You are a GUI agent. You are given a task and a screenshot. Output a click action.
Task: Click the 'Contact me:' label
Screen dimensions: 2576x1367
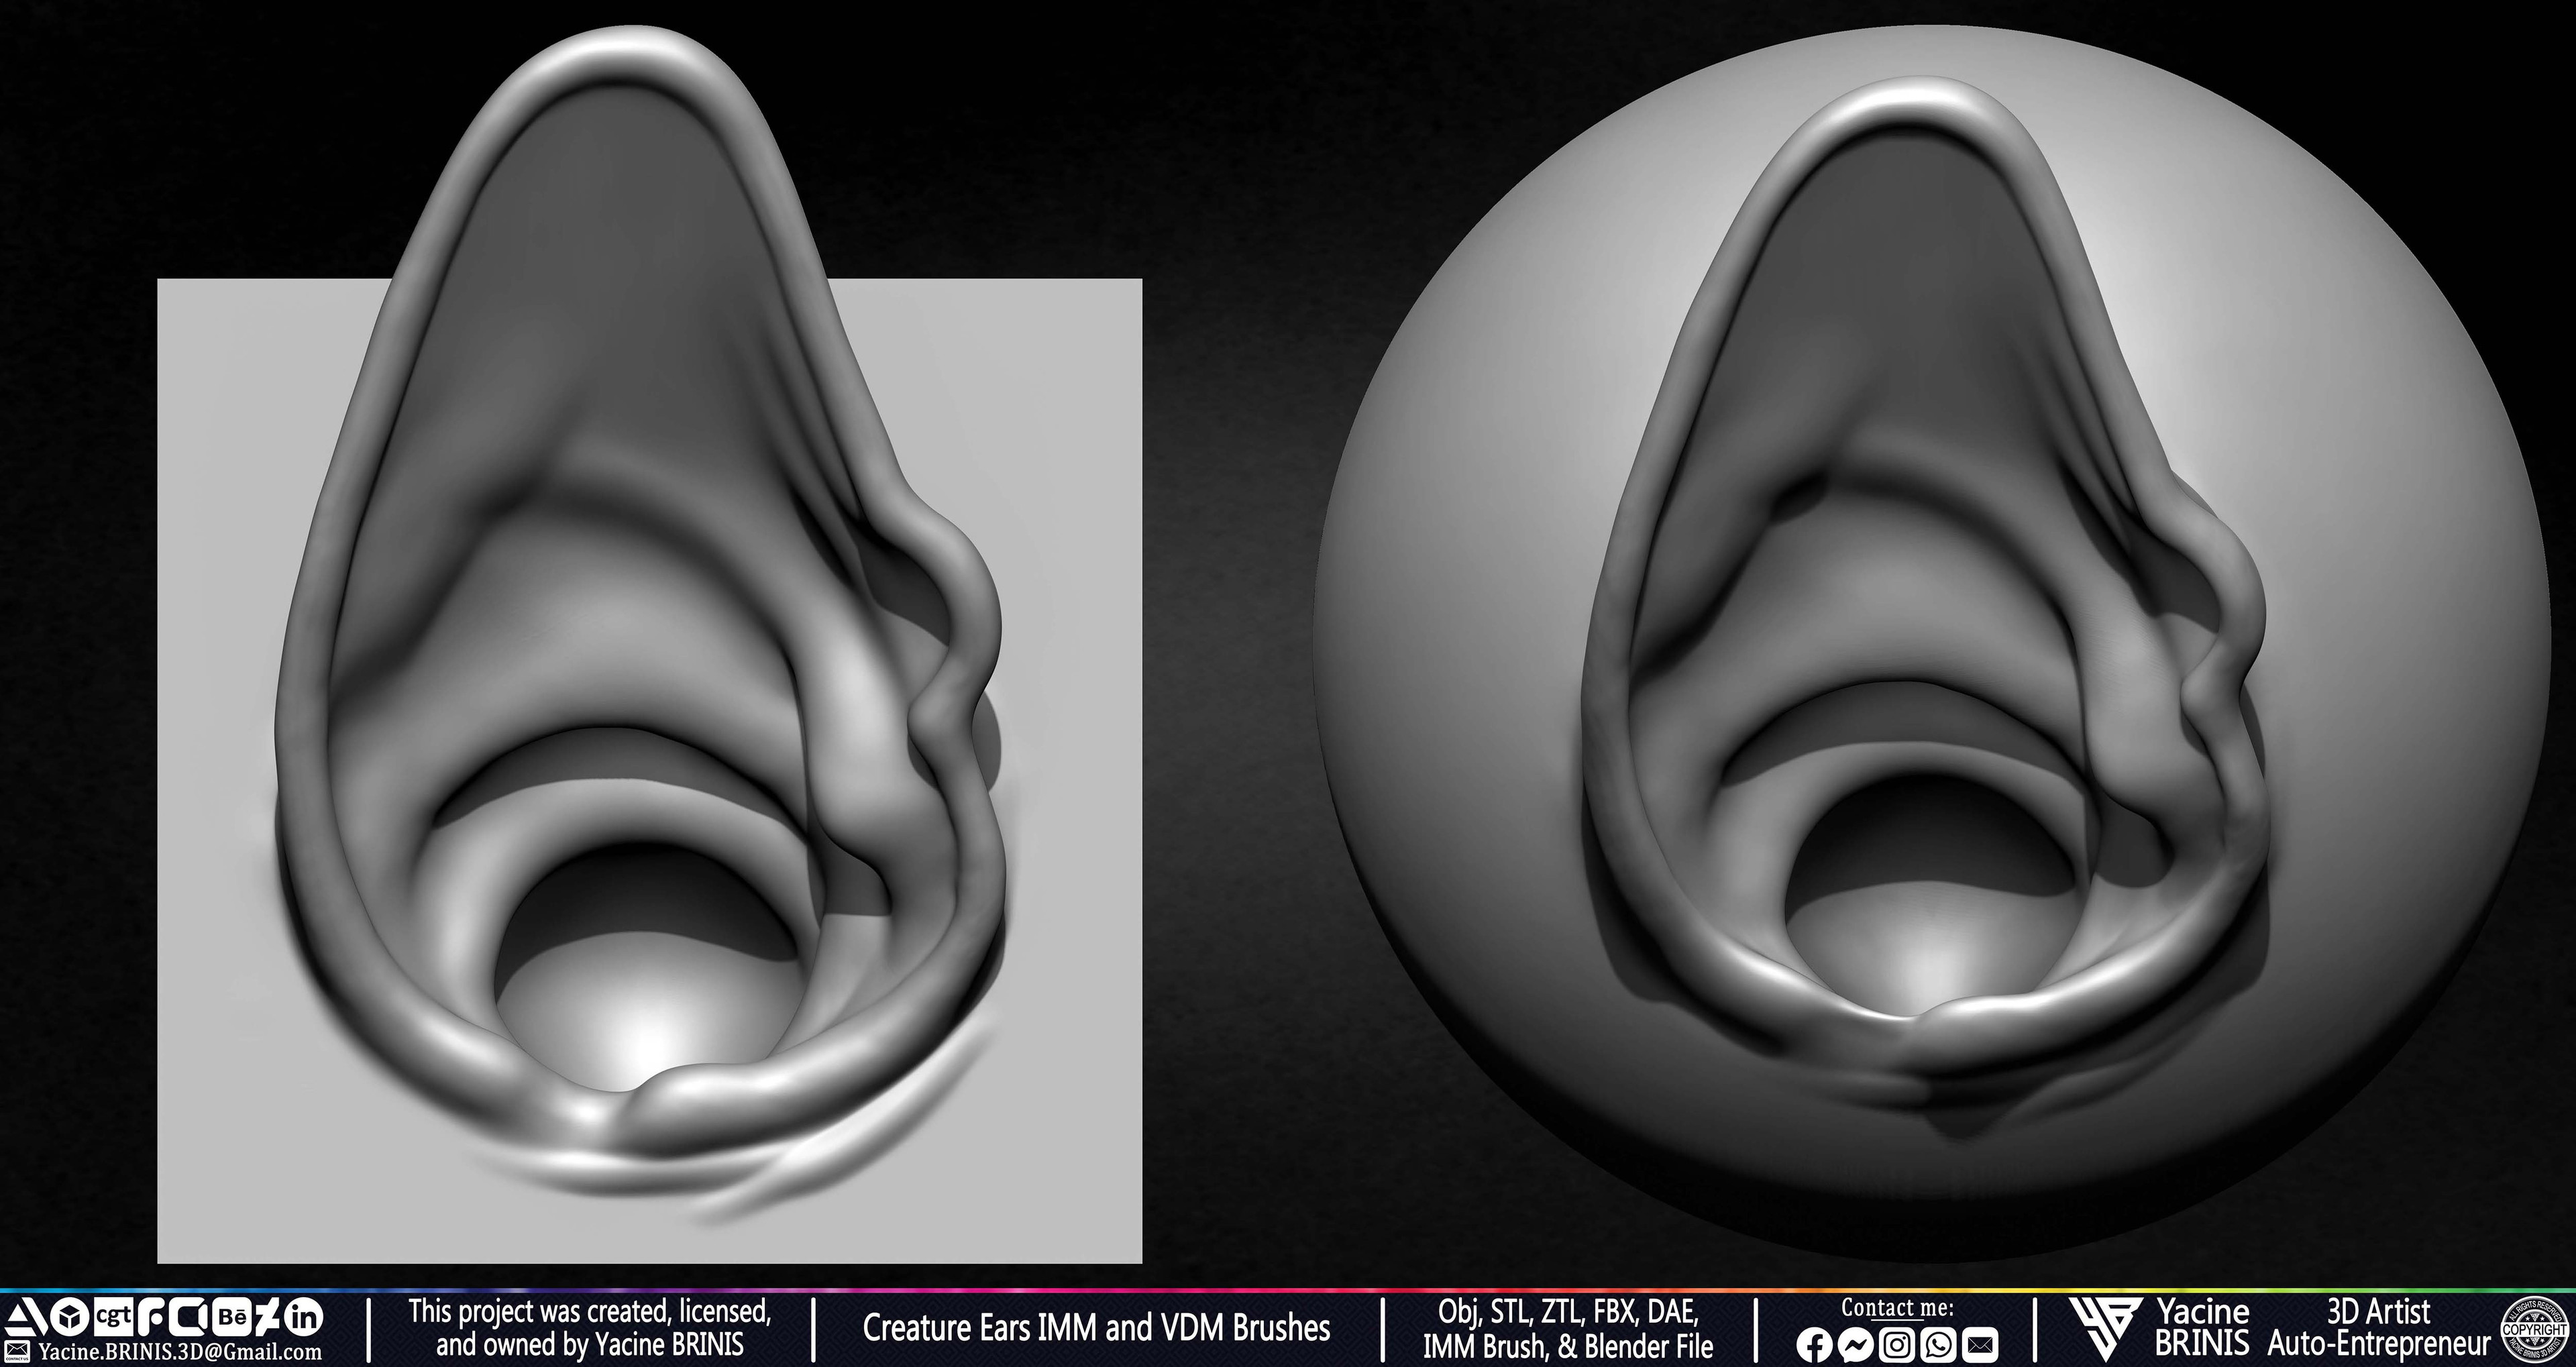(x=1897, y=1308)
